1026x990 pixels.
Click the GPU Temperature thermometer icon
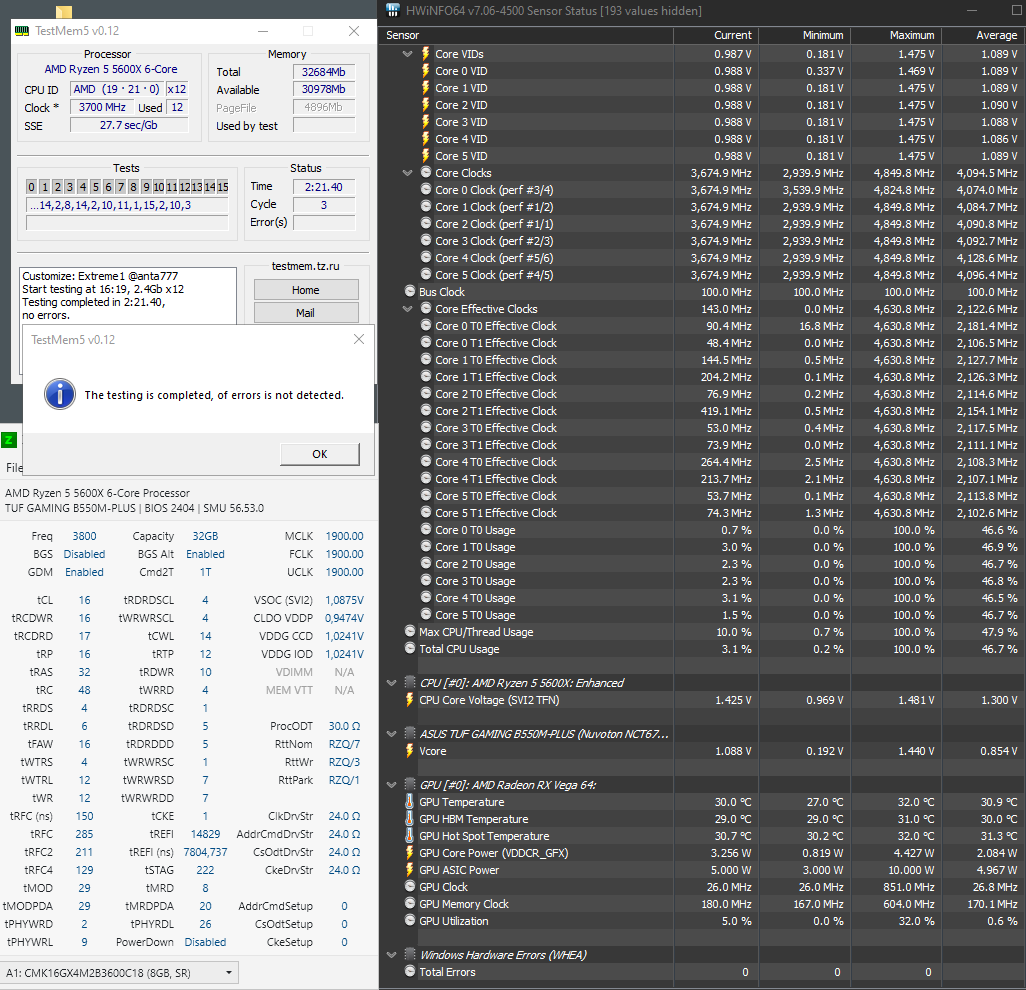click(x=410, y=802)
